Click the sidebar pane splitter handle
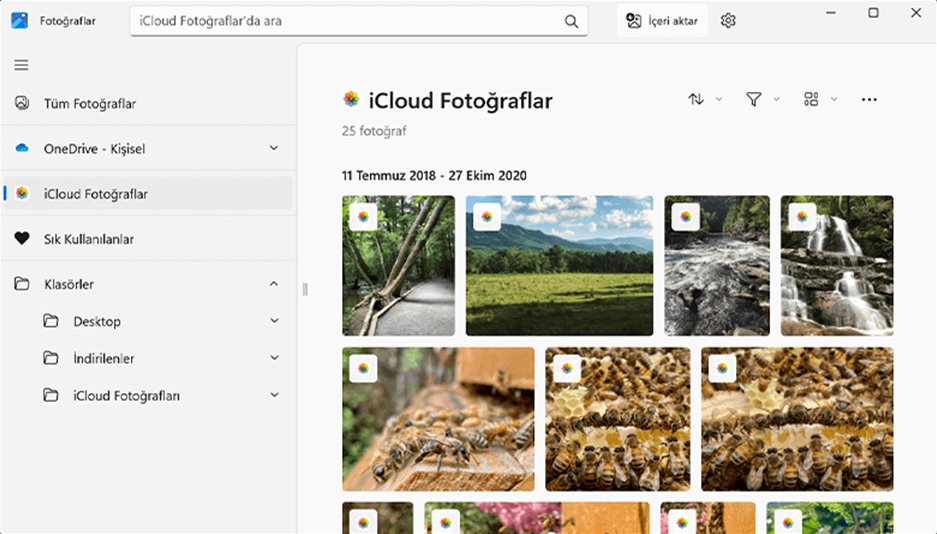 [x=305, y=290]
